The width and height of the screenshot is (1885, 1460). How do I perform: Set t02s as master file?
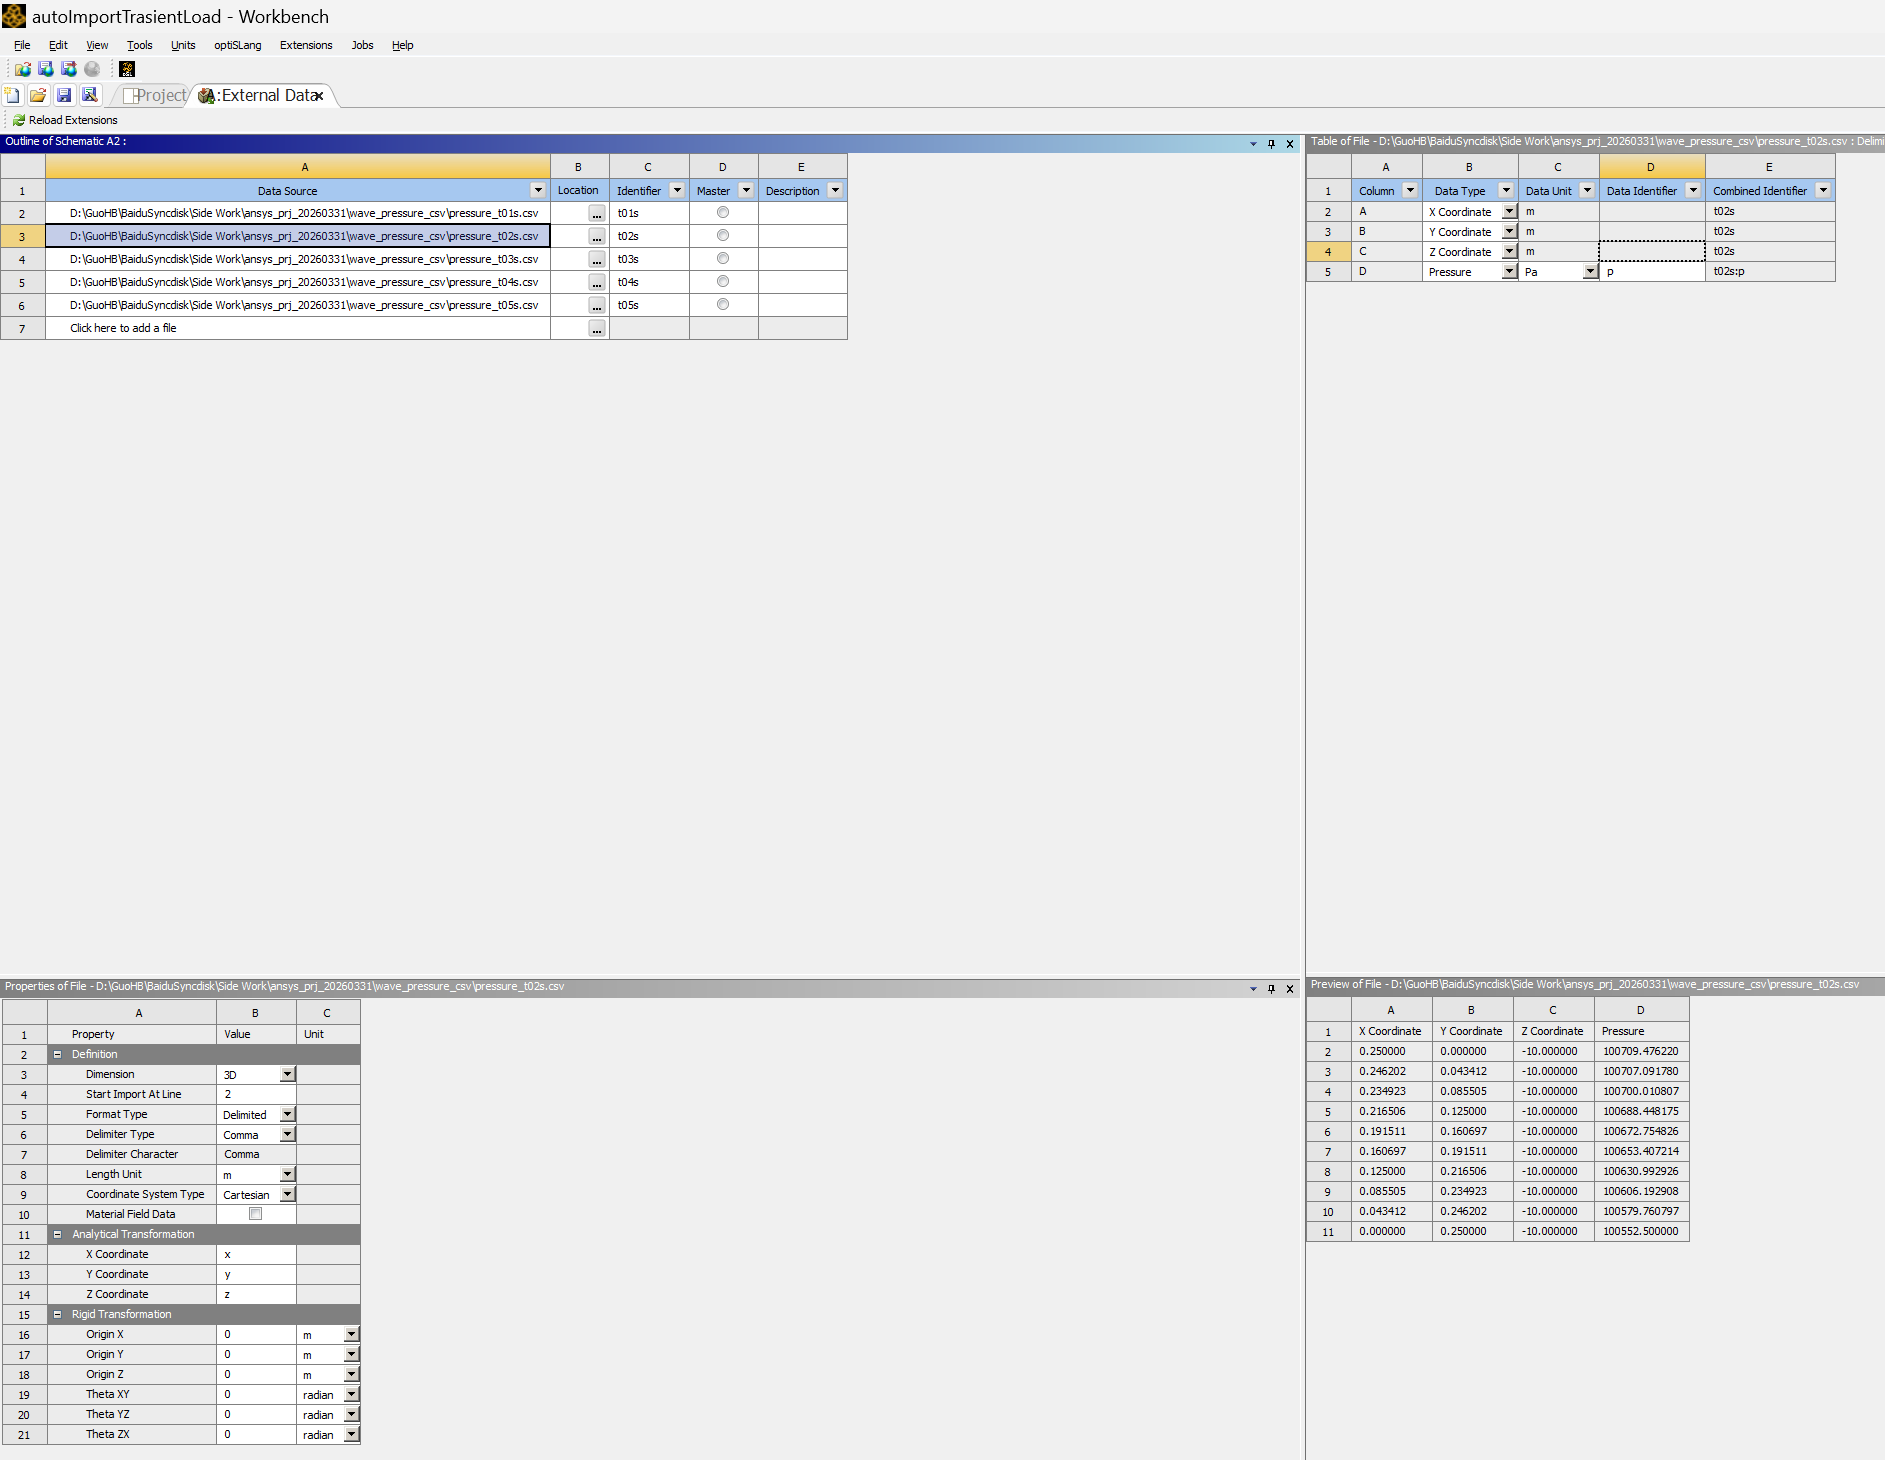coord(723,235)
